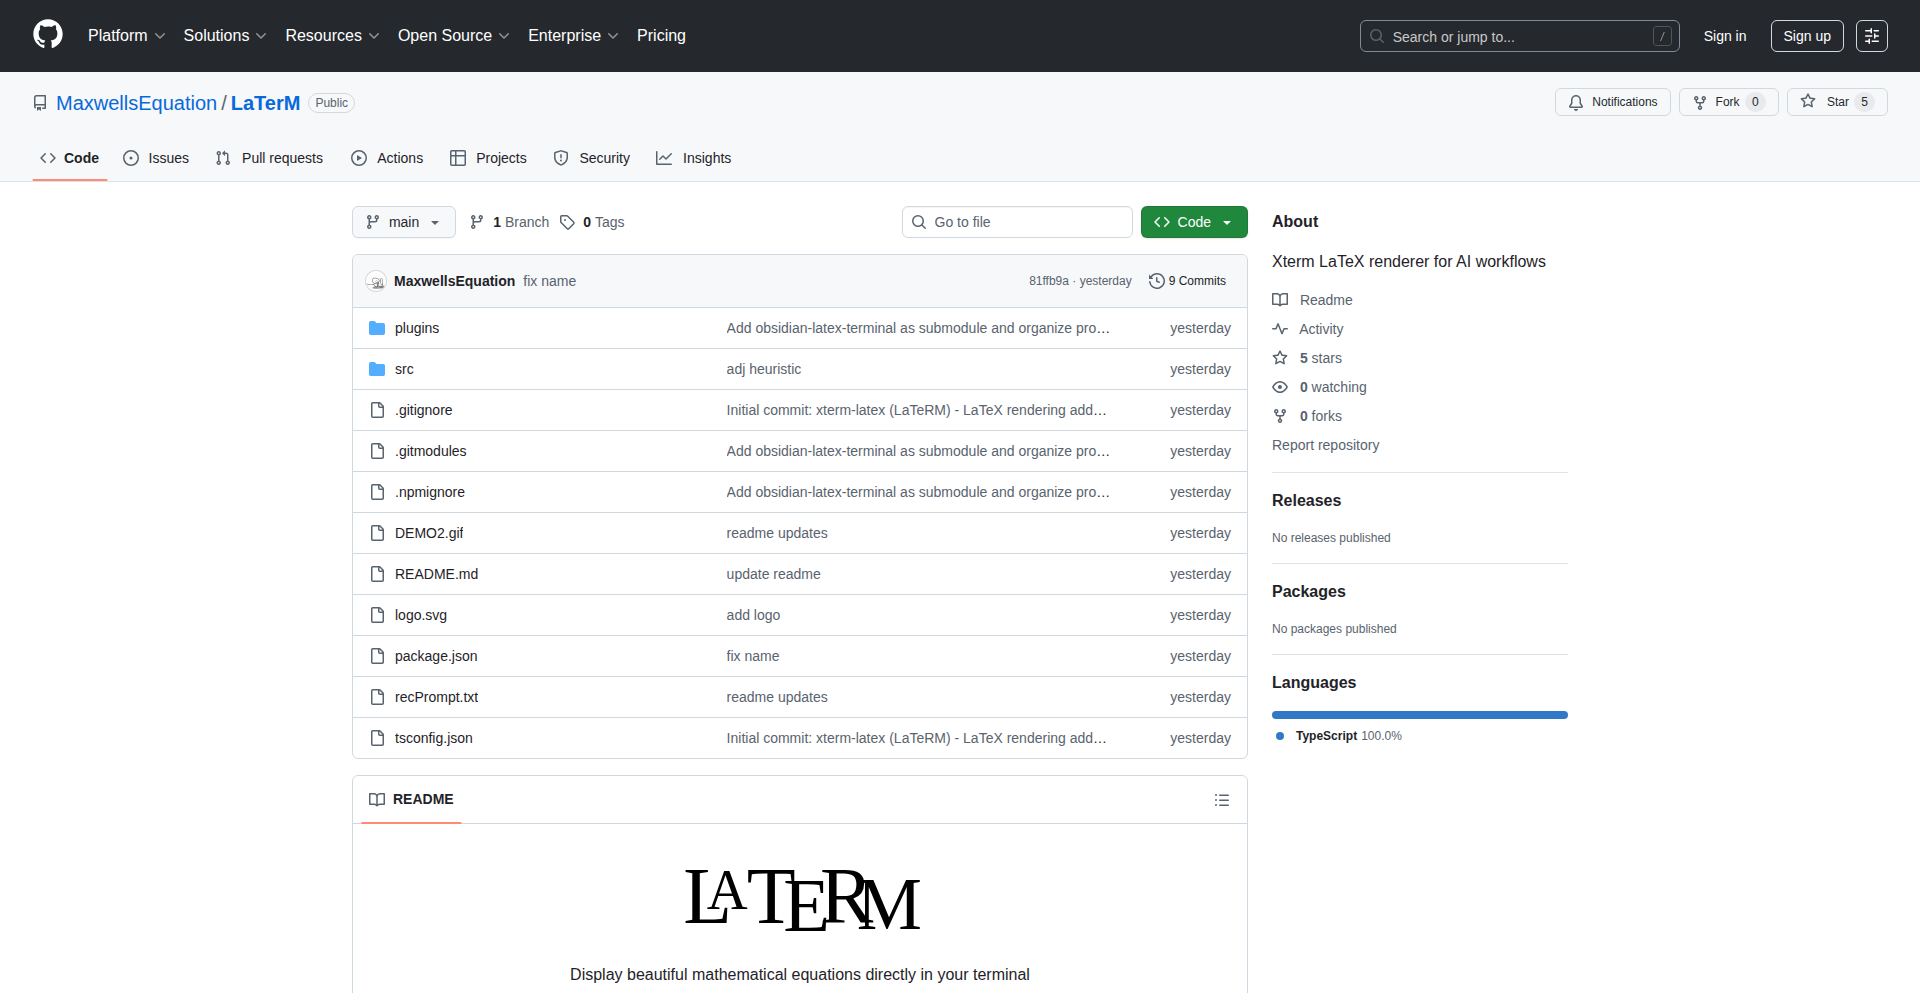Switch to the Security tab
This screenshot has height=993, width=1920.
tap(592, 158)
